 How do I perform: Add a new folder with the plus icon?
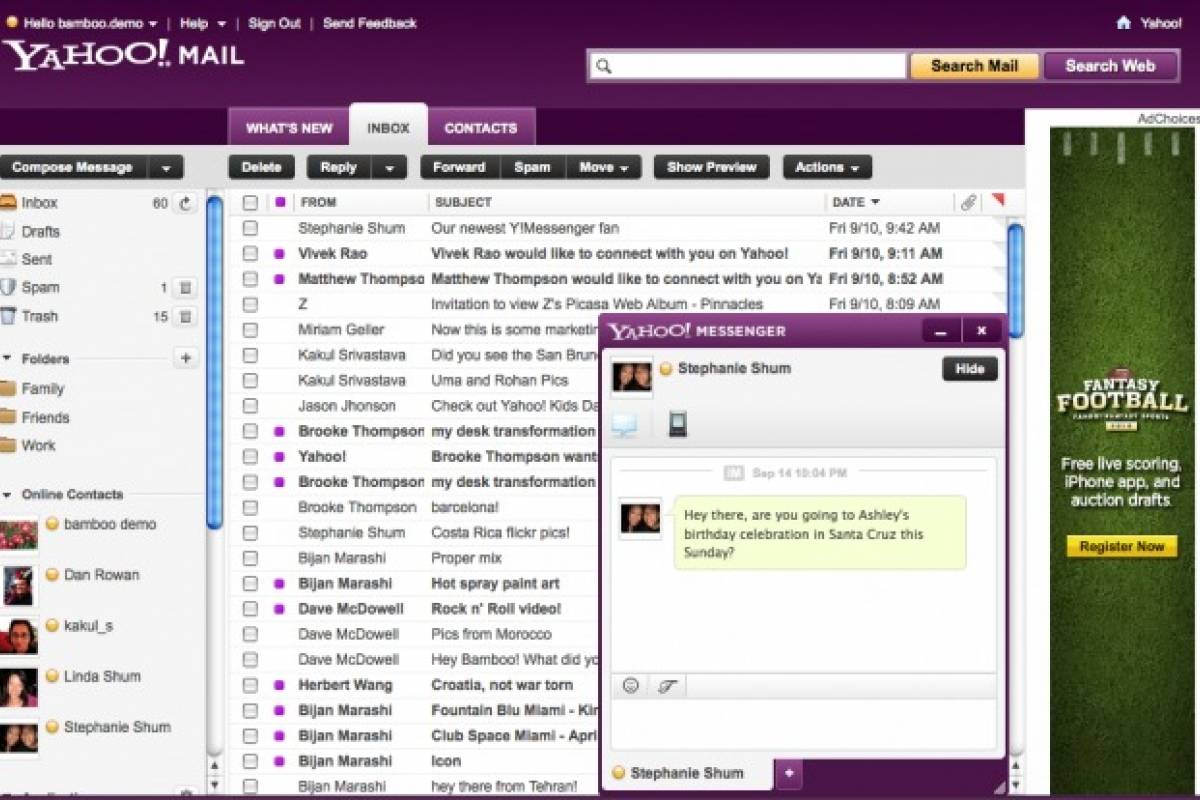point(186,358)
